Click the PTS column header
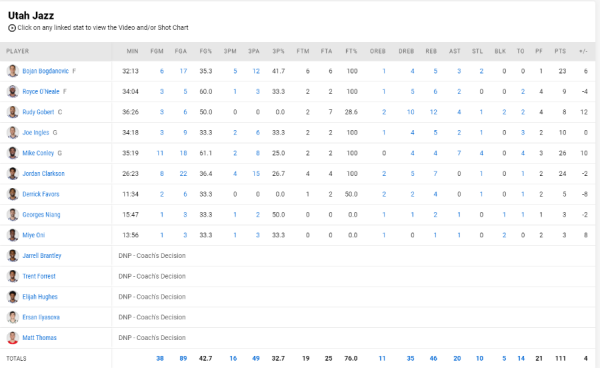 [x=560, y=51]
